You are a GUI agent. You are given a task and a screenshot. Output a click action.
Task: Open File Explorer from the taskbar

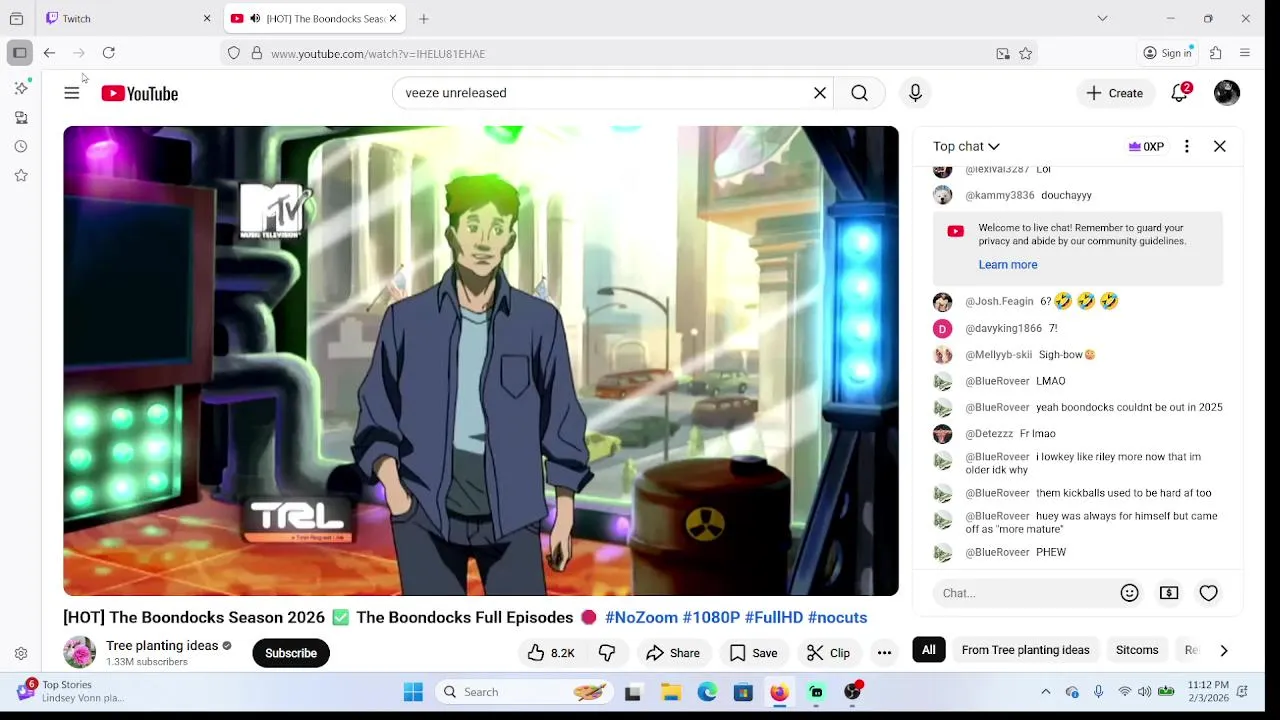click(671, 692)
